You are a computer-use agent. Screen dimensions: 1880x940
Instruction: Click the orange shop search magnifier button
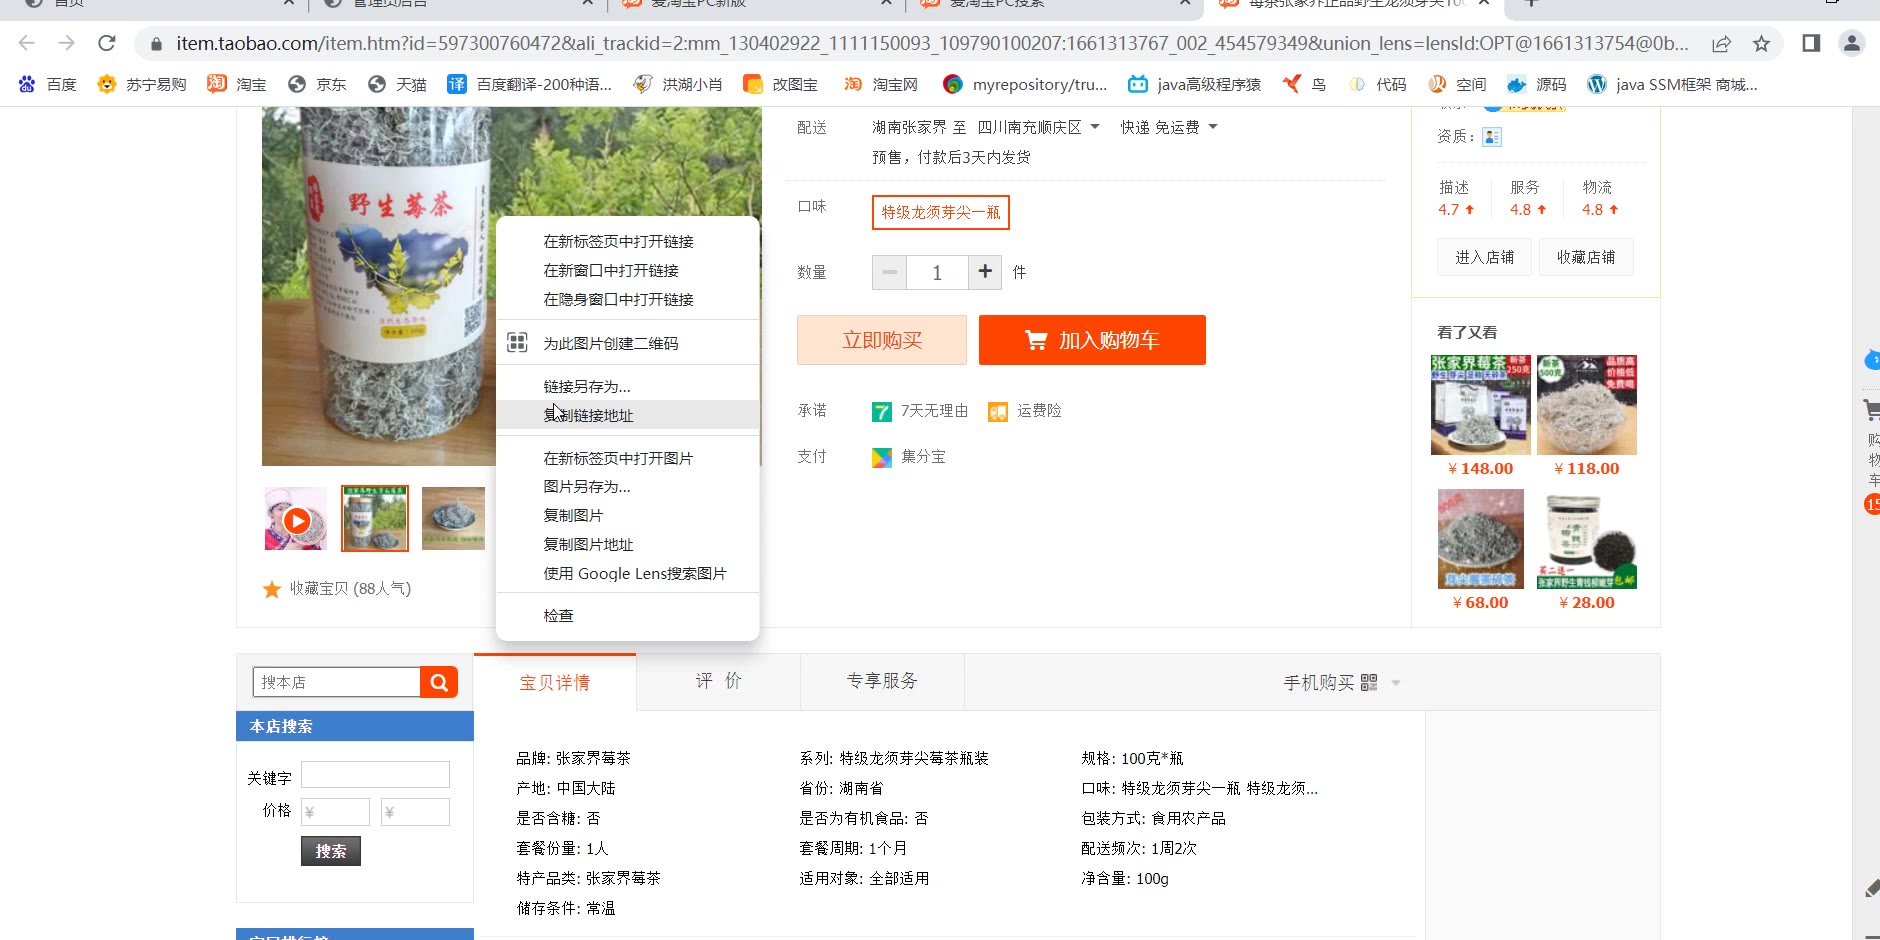coord(439,682)
